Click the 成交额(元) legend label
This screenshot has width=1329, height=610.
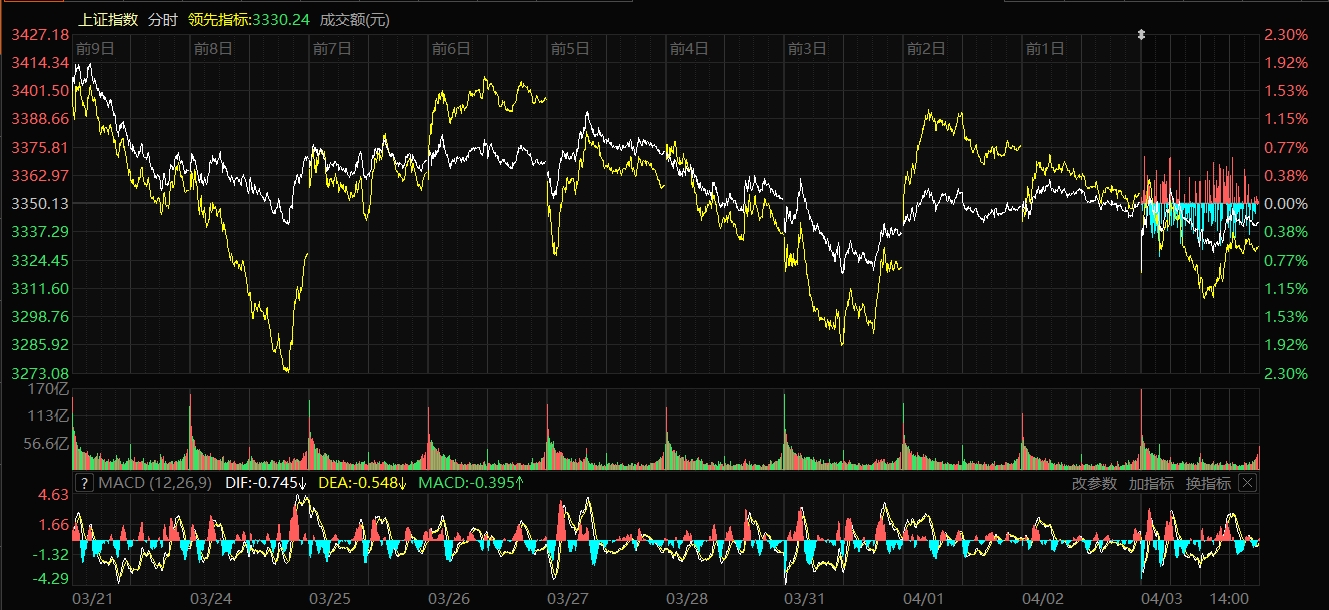coord(355,20)
